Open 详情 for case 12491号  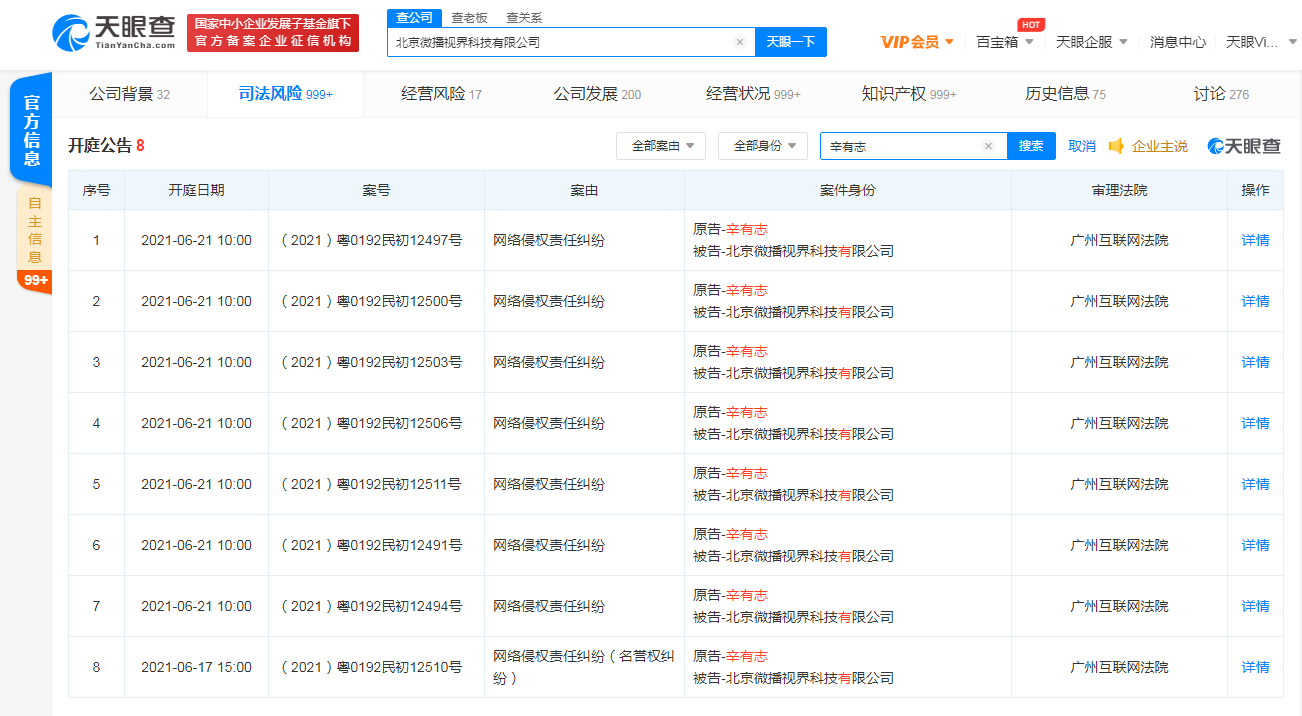1255,545
